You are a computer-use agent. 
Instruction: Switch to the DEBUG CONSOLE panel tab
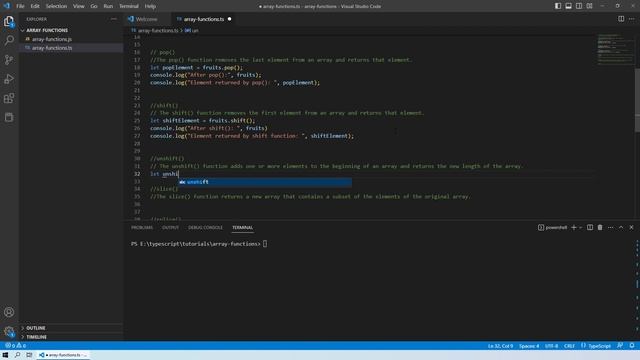(205, 227)
